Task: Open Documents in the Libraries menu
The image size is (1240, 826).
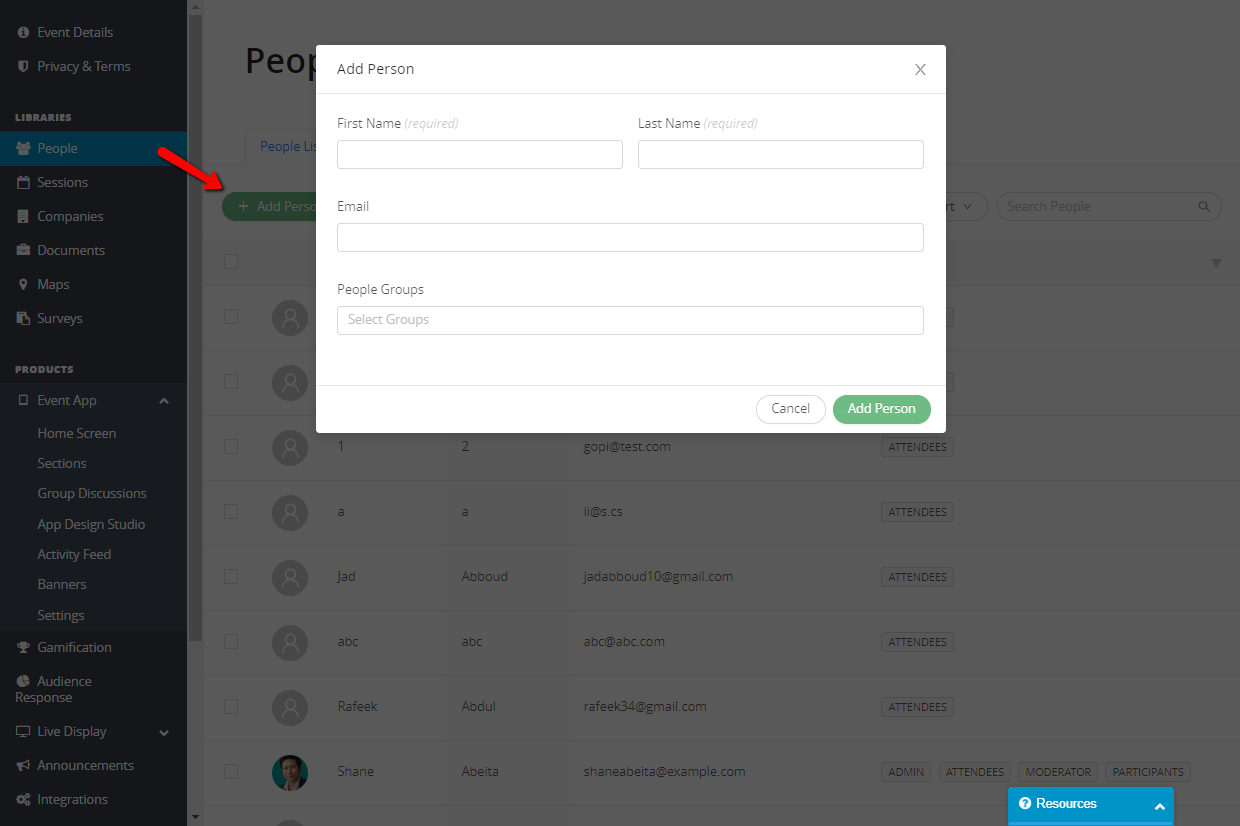Action: [x=71, y=250]
